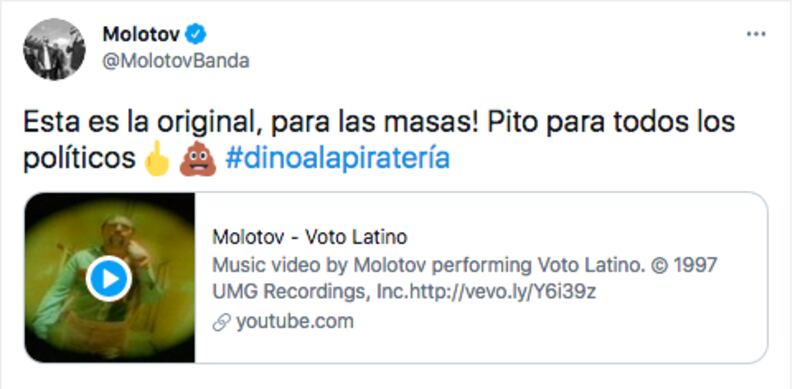Open the #dinoalapiratería hashtag
800x389 pixels.
(x=337, y=158)
